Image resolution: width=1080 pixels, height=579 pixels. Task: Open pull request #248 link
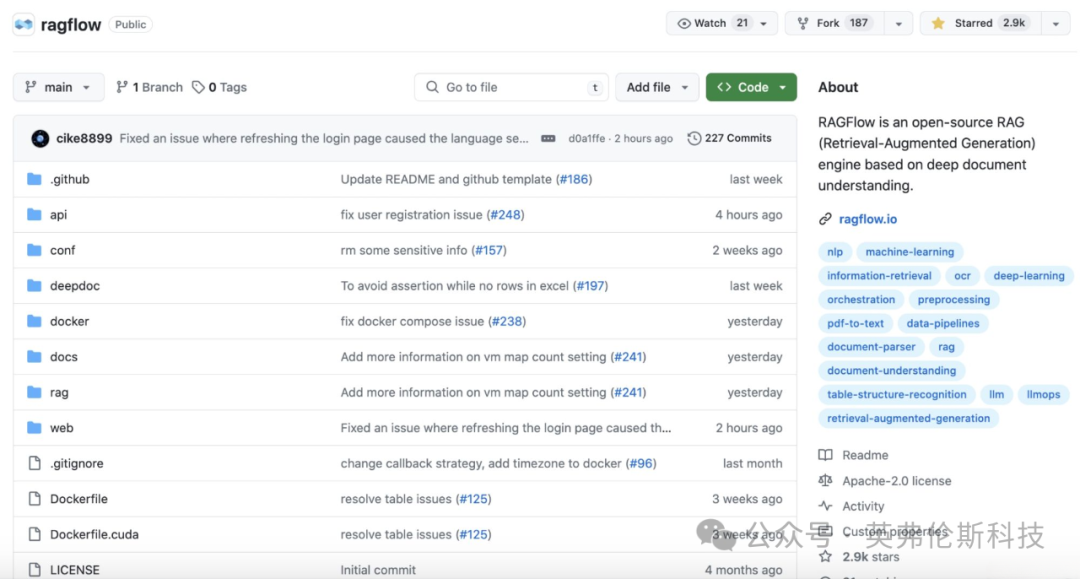point(506,215)
